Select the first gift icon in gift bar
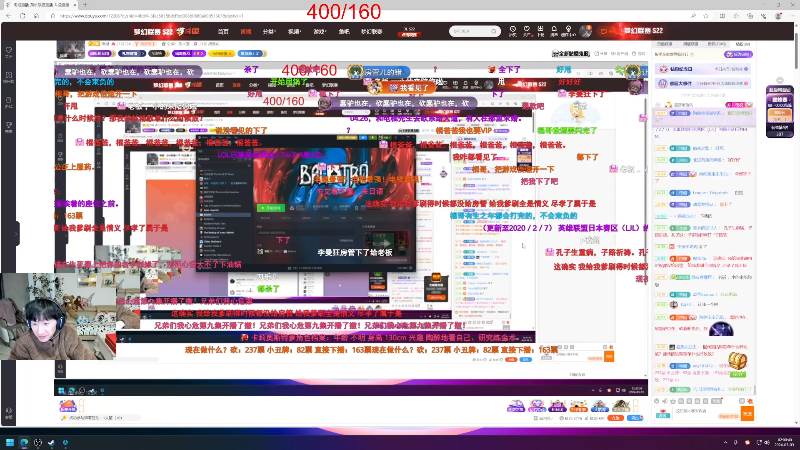This screenshot has width=800, height=450. (x=516, y=406)
